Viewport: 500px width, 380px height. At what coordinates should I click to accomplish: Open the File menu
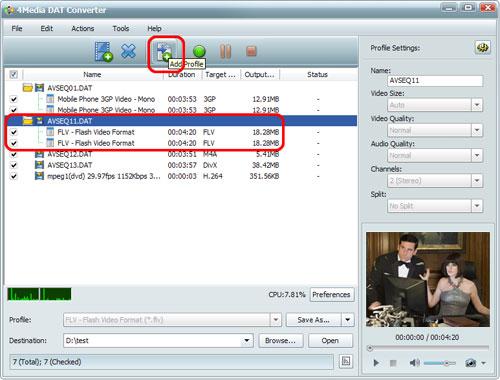pyautogui.click(x=17, y=29)
